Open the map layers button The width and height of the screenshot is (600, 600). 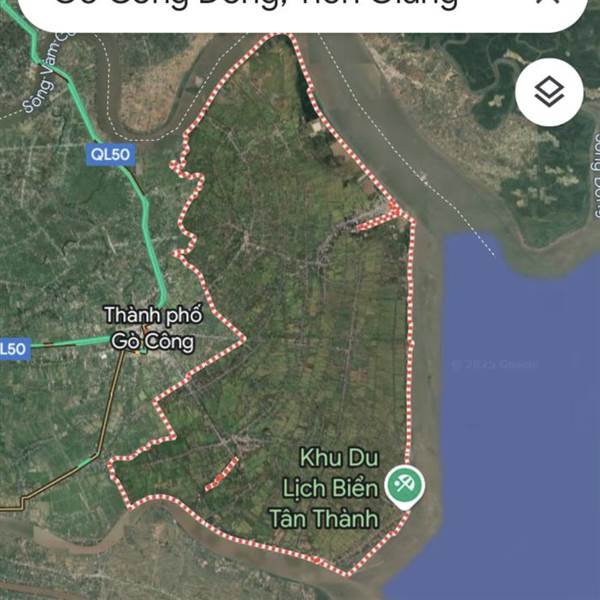(x=549, y=92)
